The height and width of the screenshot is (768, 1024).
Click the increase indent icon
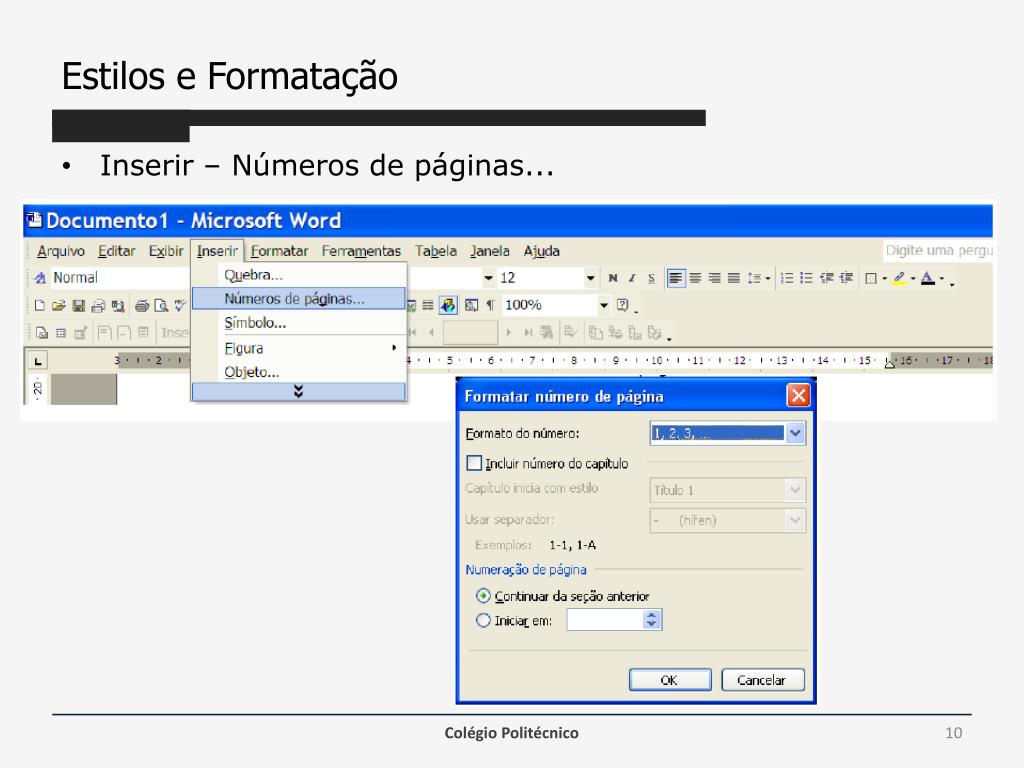pyautogui.click(x=846, y=278)
